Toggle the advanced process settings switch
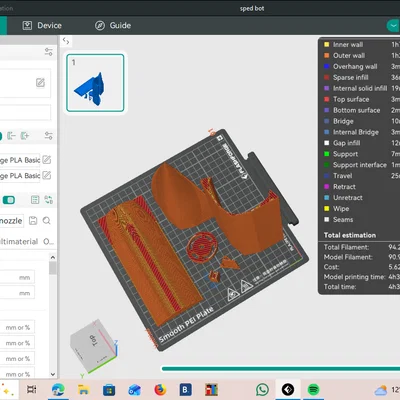Image resolution: width=400 pixels, height=400 pixels. [x=9, y=200]
